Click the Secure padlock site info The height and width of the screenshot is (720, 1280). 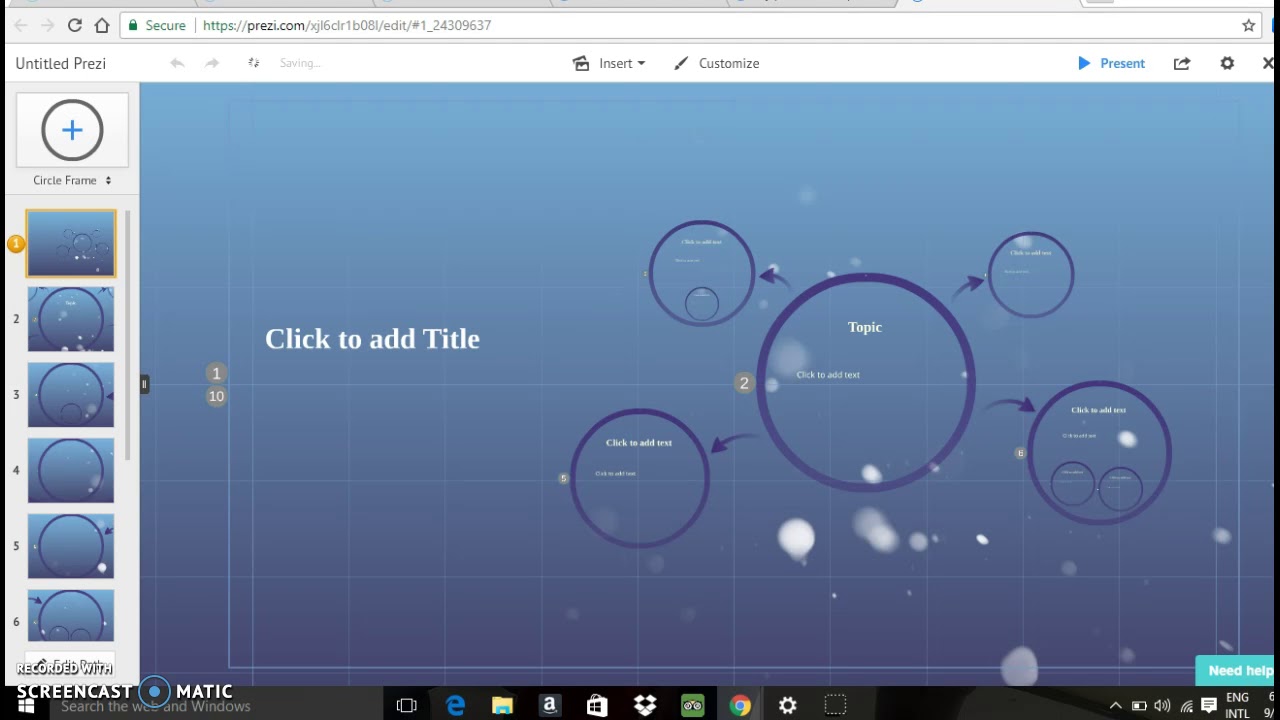[x=156, y=25]
